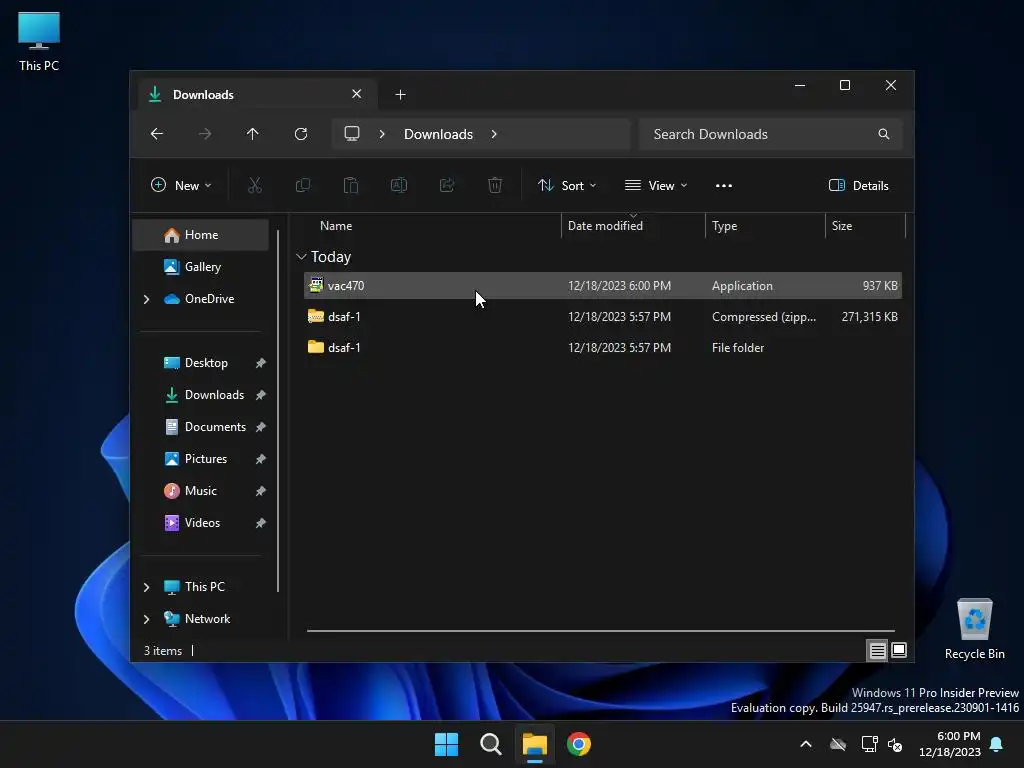Open taskbar Search
Image resolution: width=1024 pixels, height=768 pixels.
click(x=490, y=744)
